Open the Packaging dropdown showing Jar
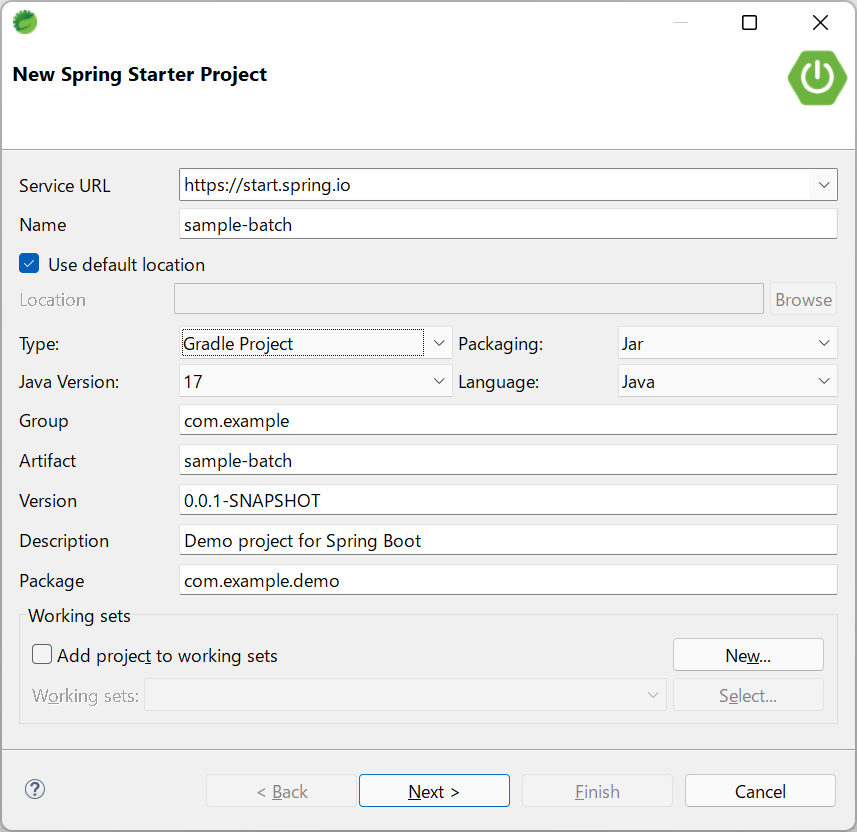857x832 pixels. (727, 343)
